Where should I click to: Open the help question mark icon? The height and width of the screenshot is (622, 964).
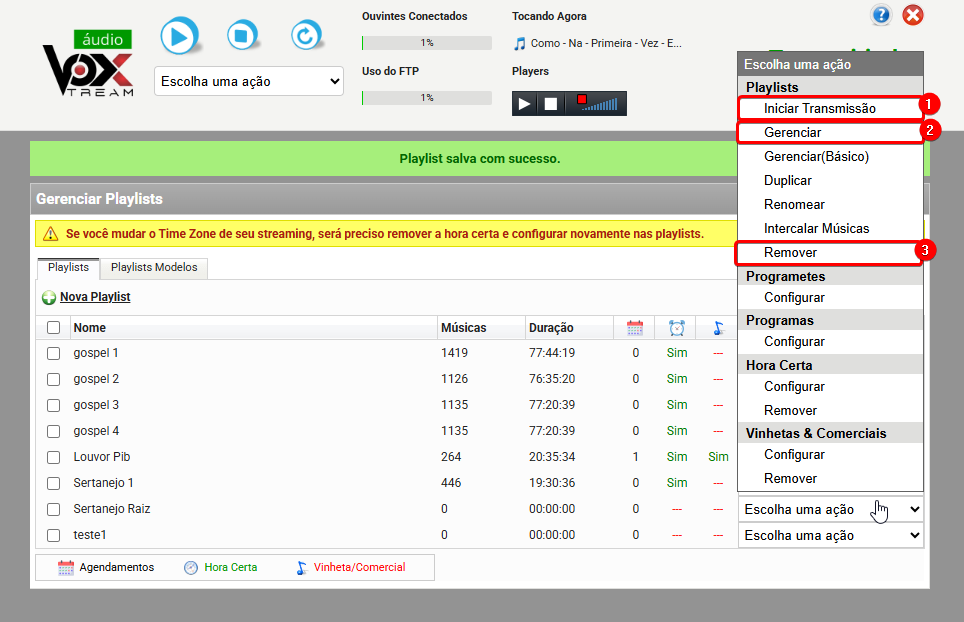click(881, 15)
